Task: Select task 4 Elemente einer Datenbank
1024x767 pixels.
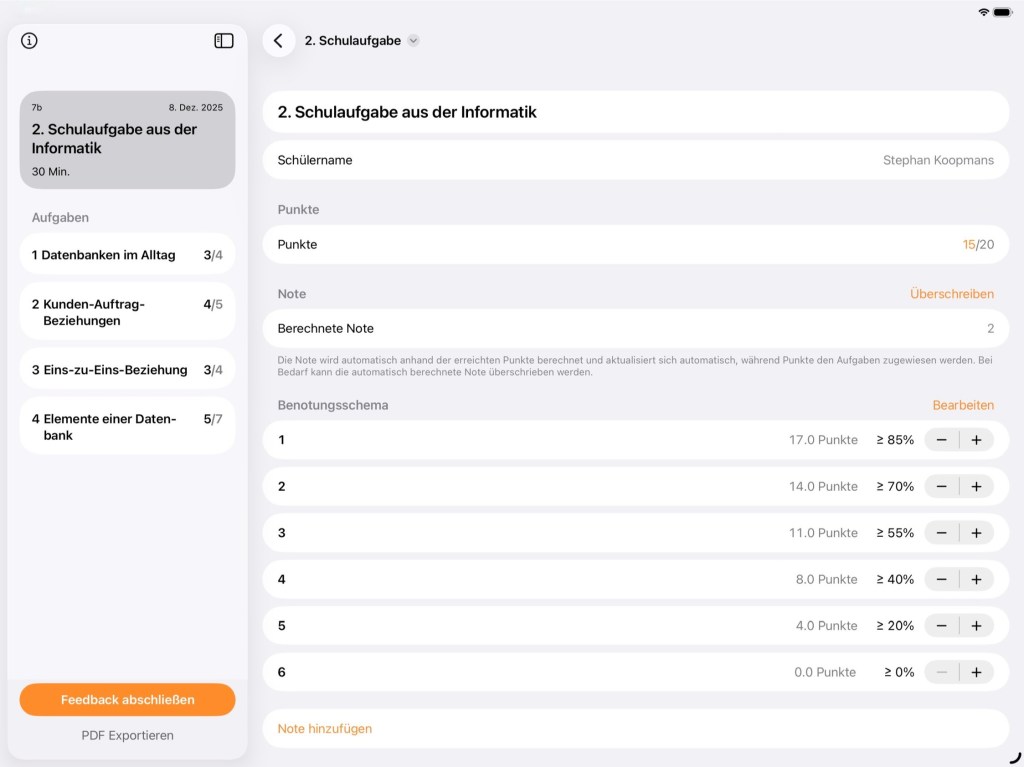Action: coord(127,427)
